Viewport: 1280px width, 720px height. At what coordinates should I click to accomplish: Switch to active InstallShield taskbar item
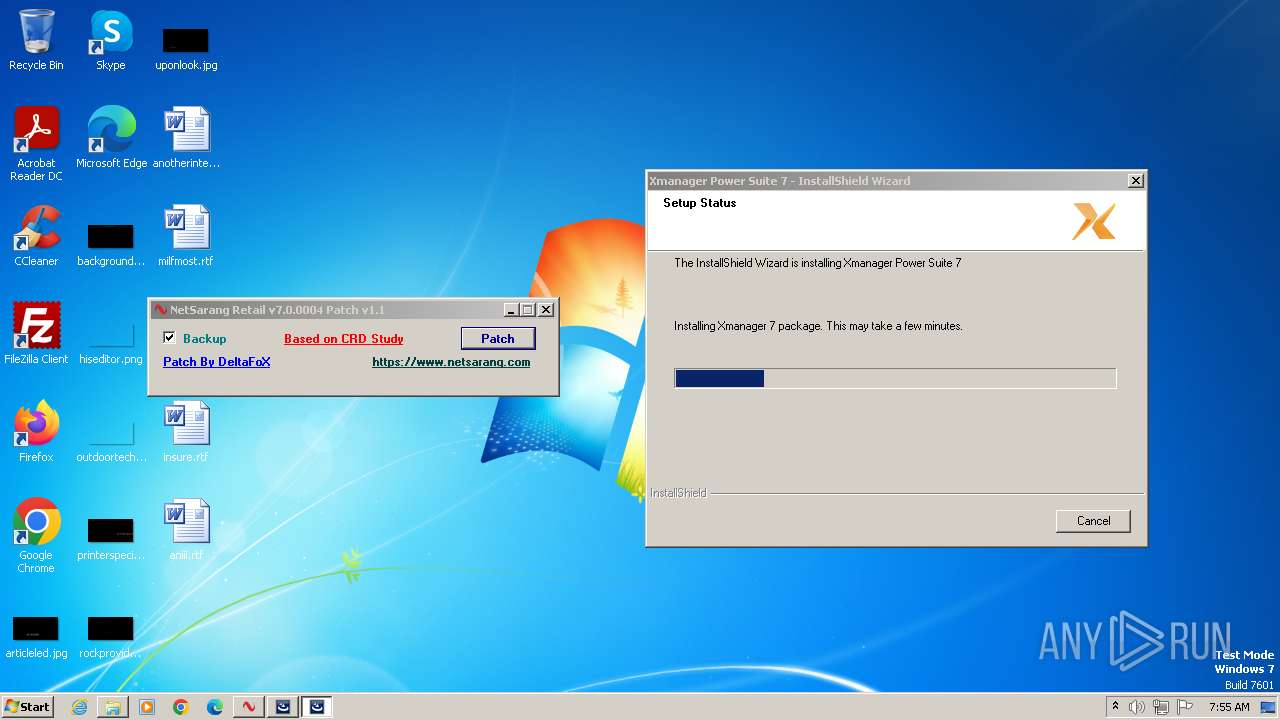(x=317, y=707)
